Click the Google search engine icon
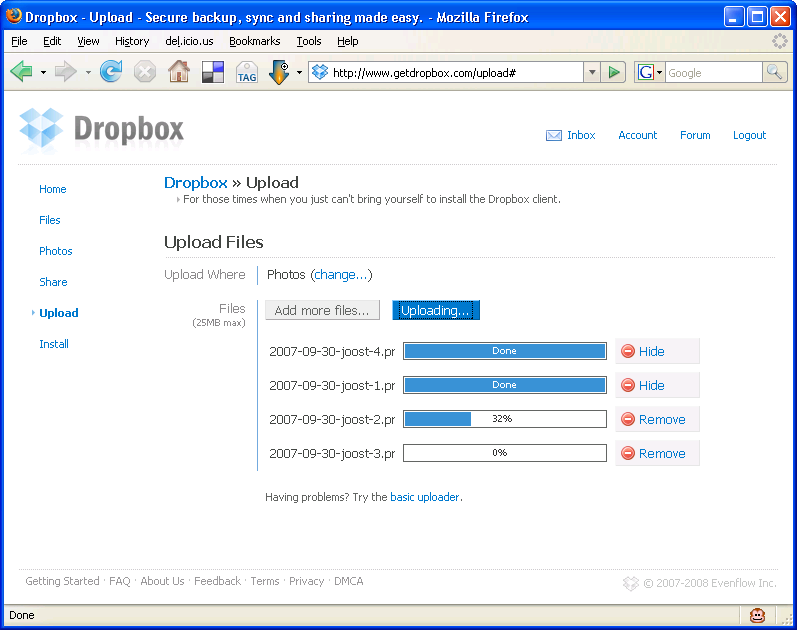Viewport: 797px width, 630px height. pyautogui.click(x=646, y=72)
